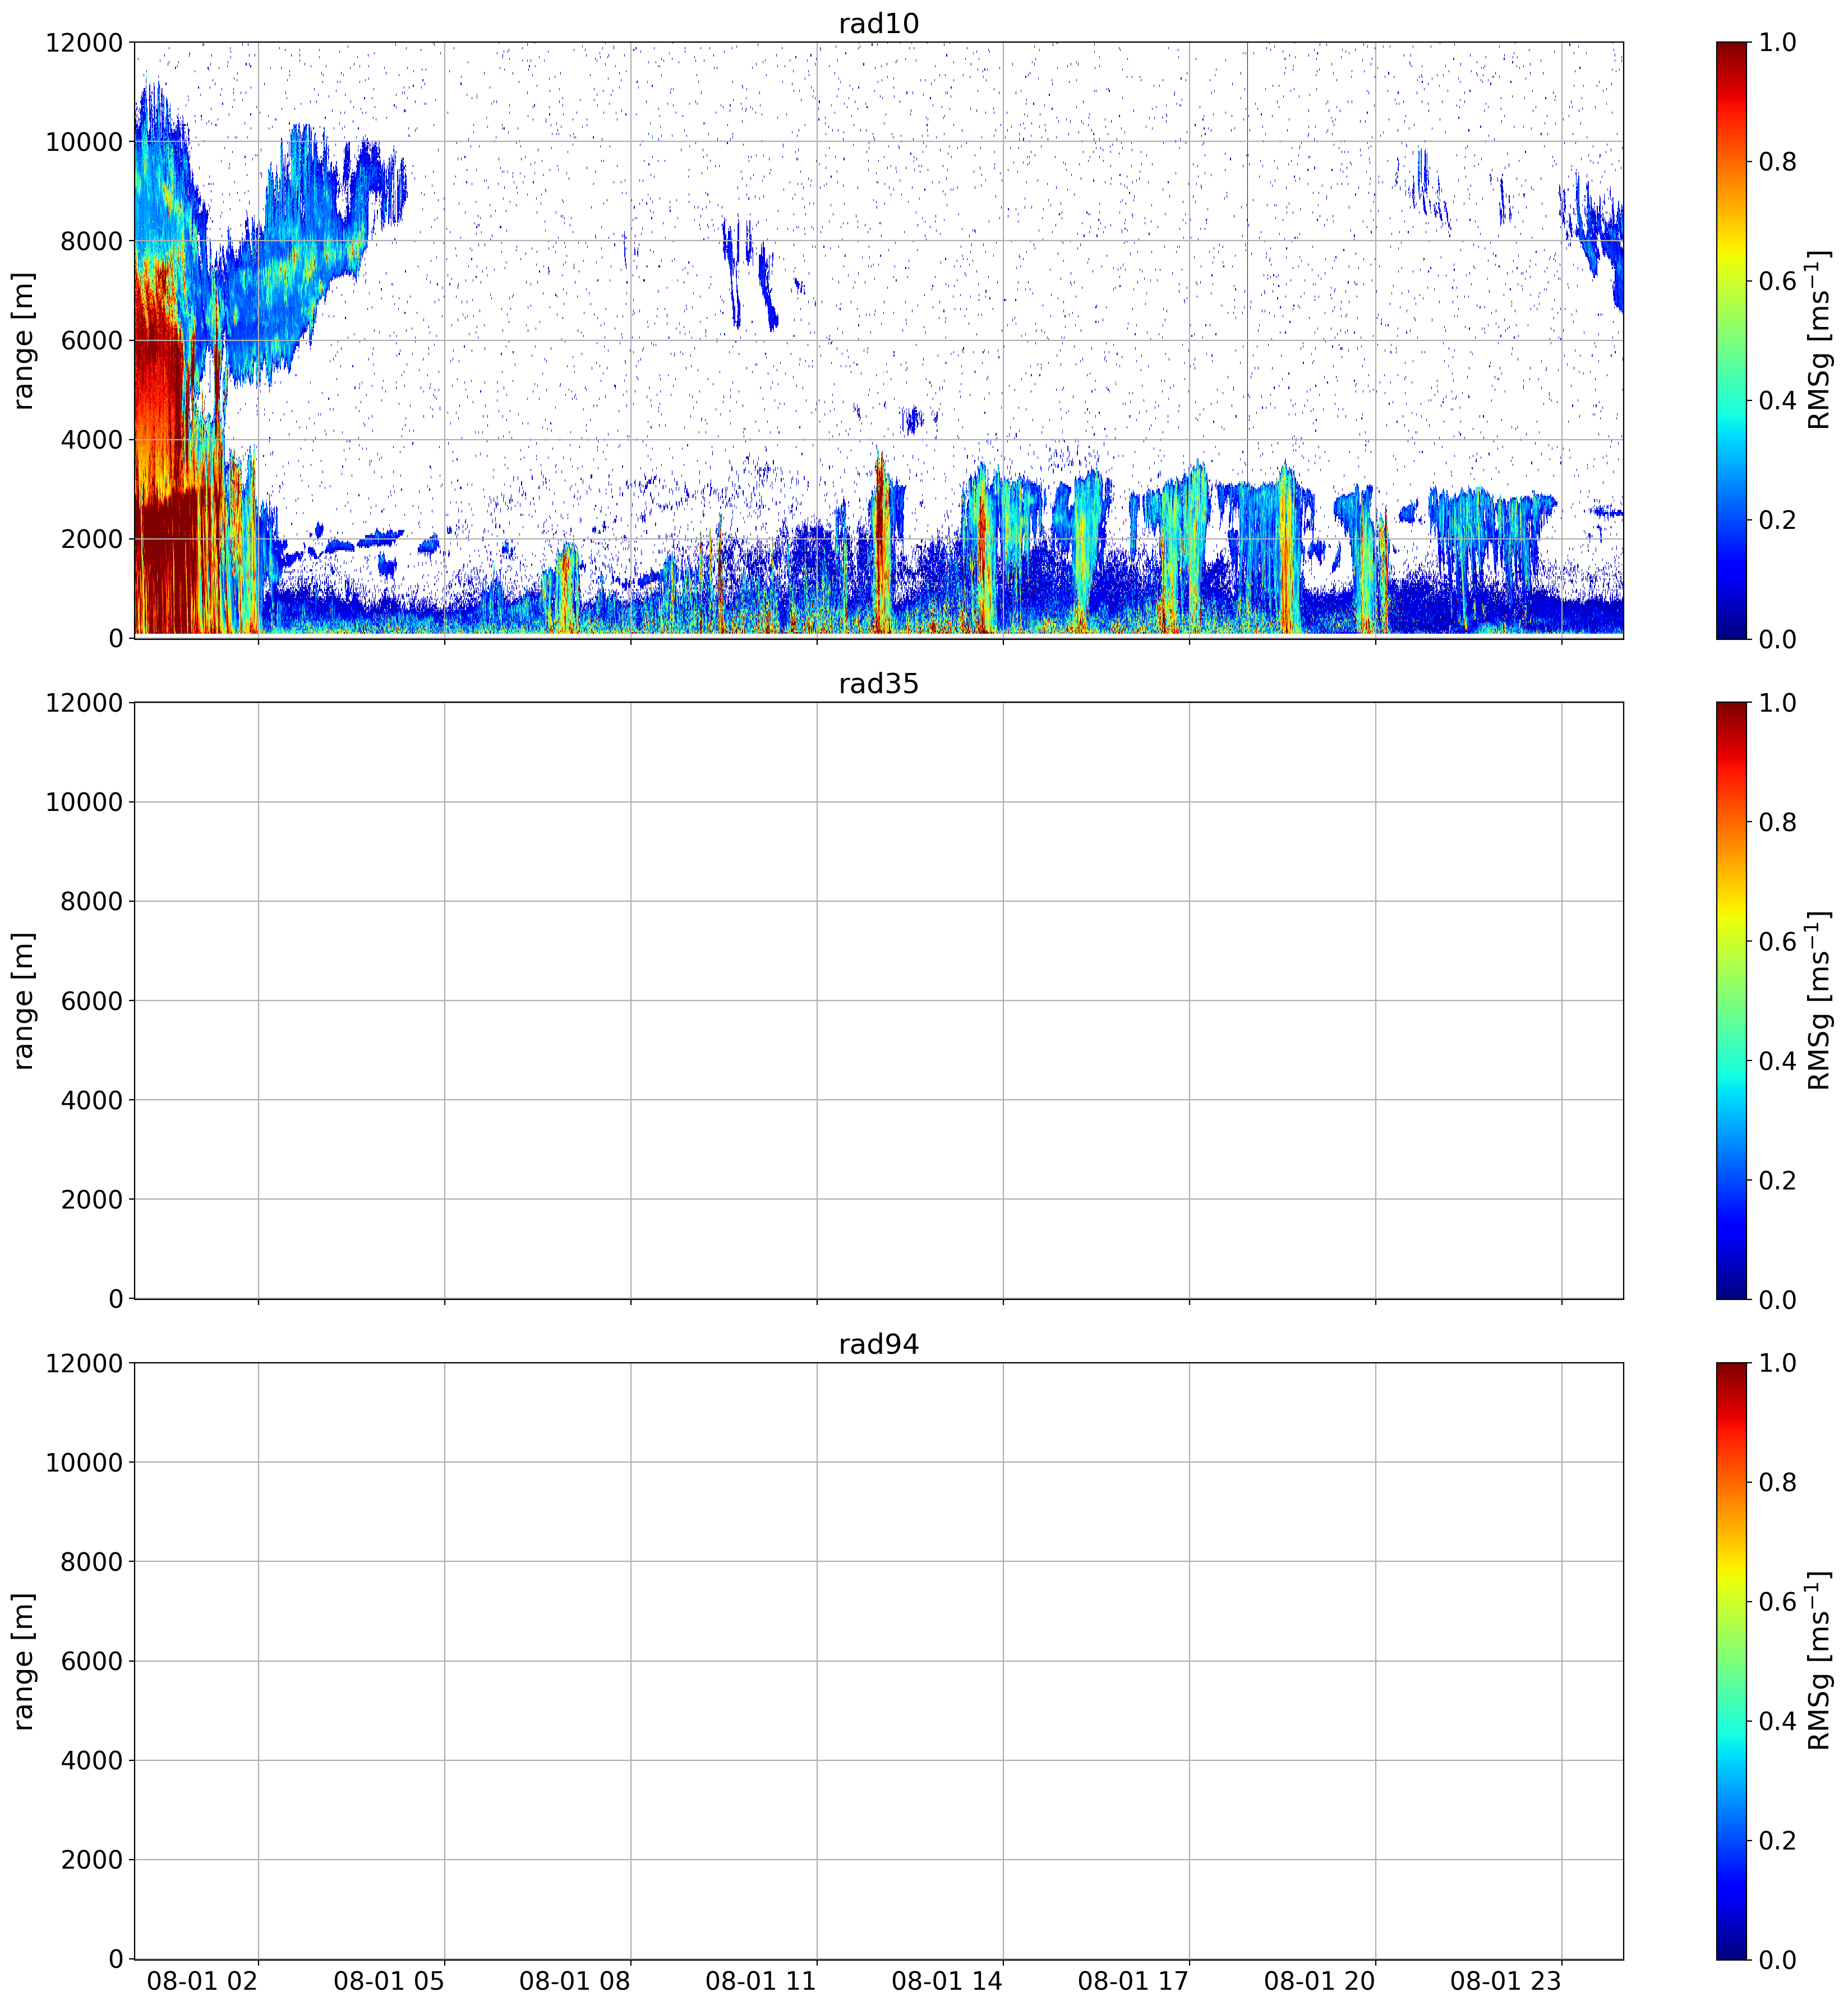Click the rad94 panel title
The width and height of the screenshot is (1848, 2006).
tap(878, 1345)
